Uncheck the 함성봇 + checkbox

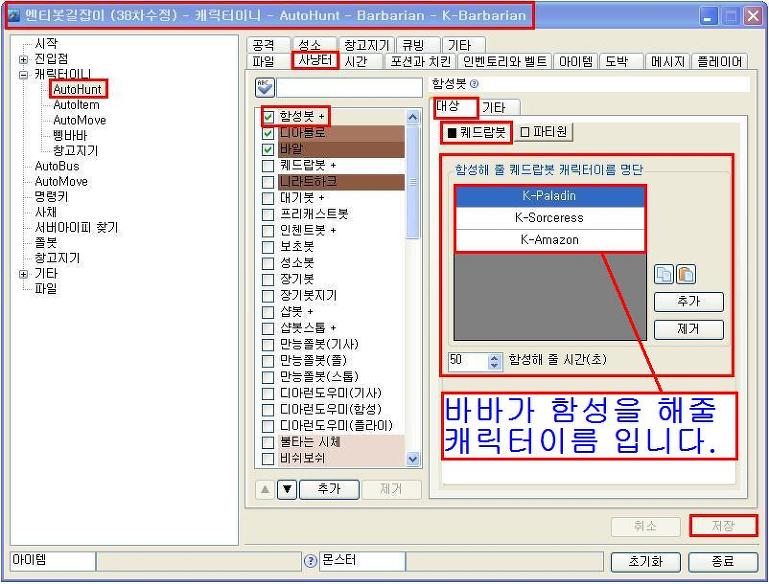(x=268, y=117)
